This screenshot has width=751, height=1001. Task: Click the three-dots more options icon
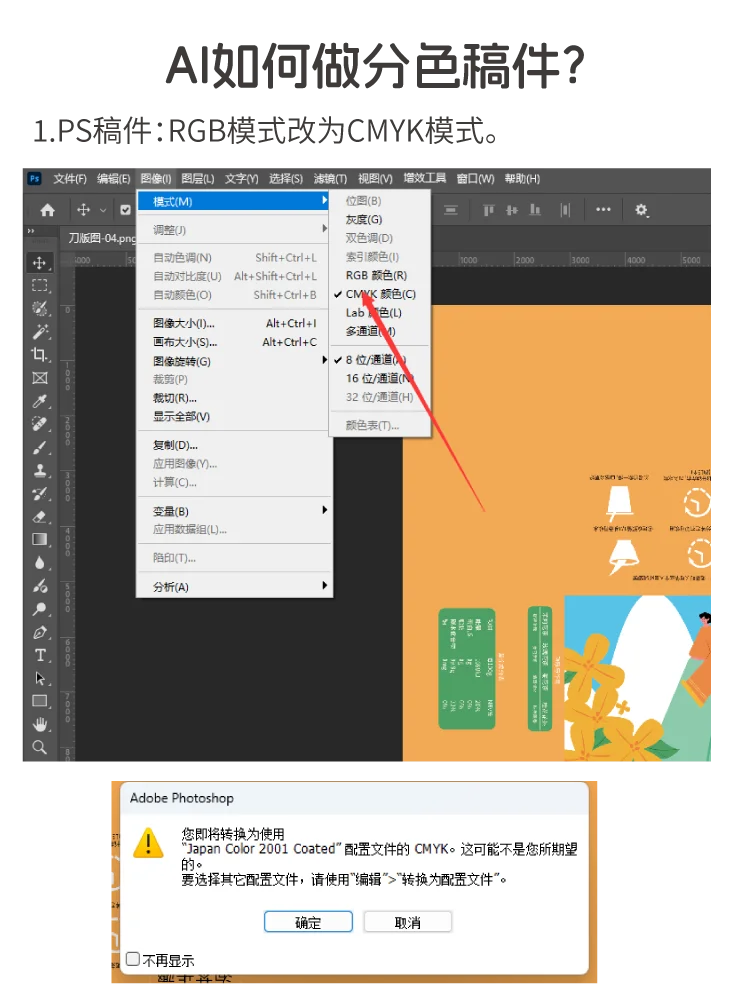(x=603, y=209)
